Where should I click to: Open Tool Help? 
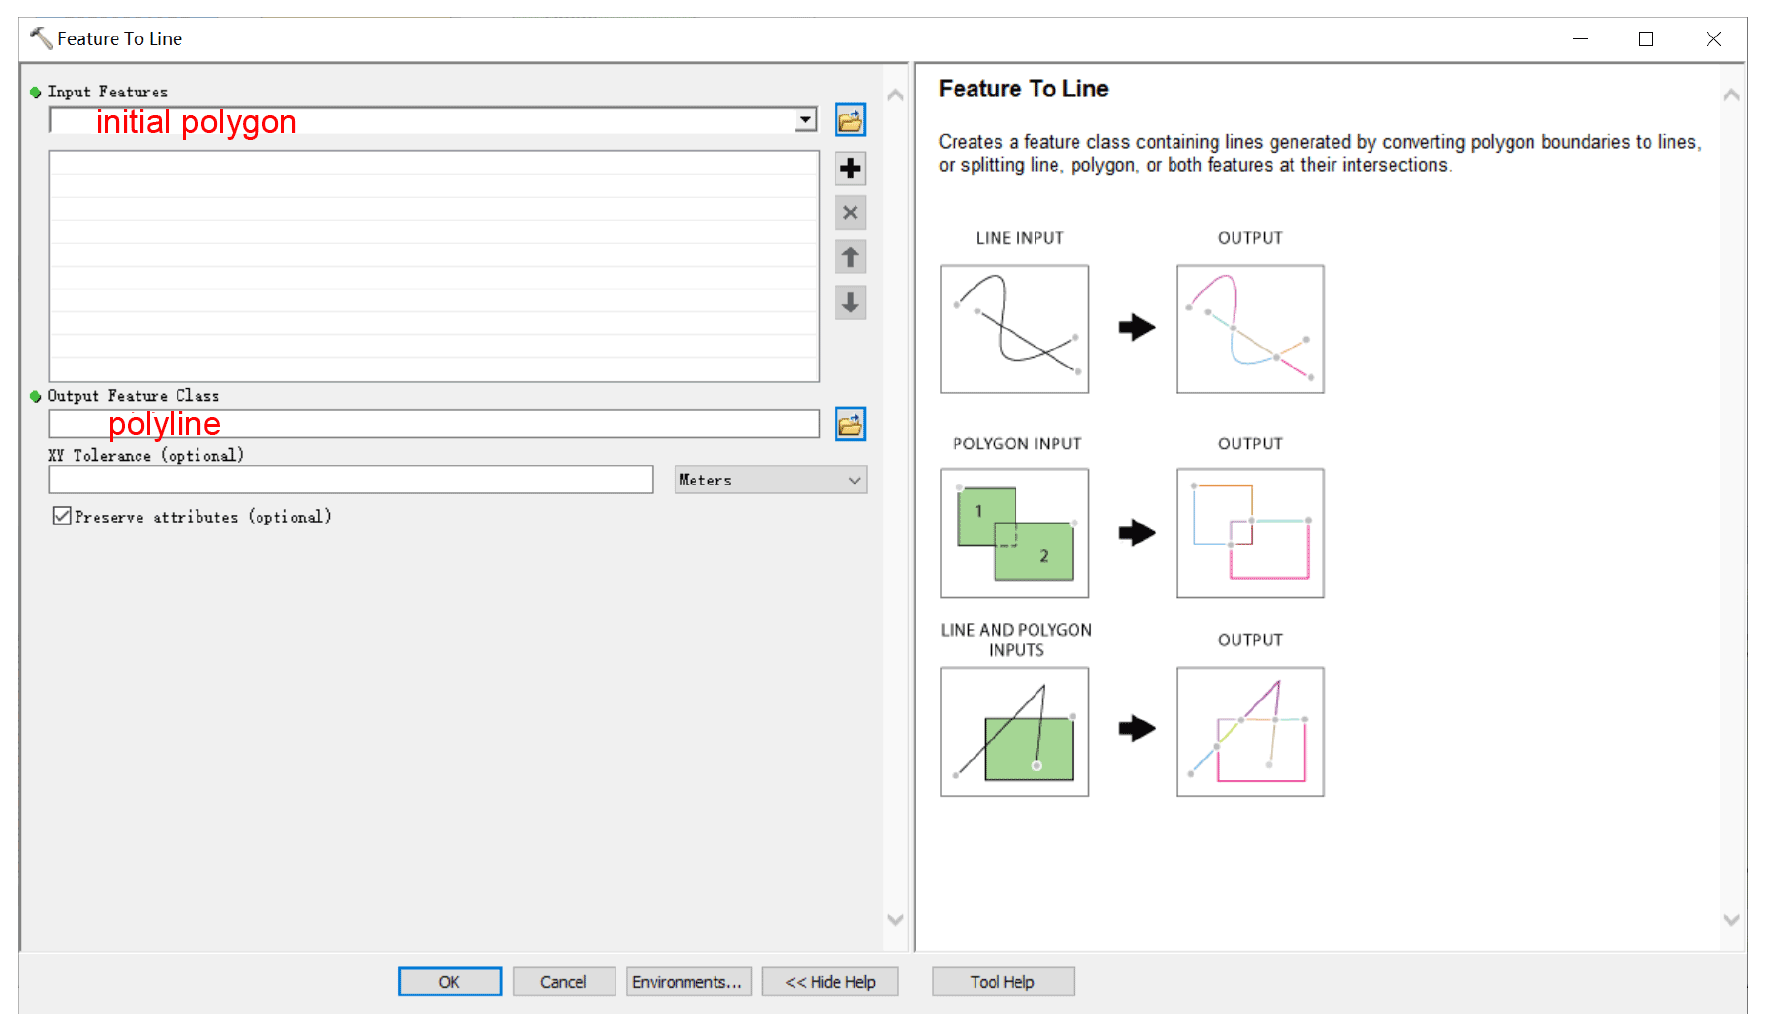(x=1002, y=982)
